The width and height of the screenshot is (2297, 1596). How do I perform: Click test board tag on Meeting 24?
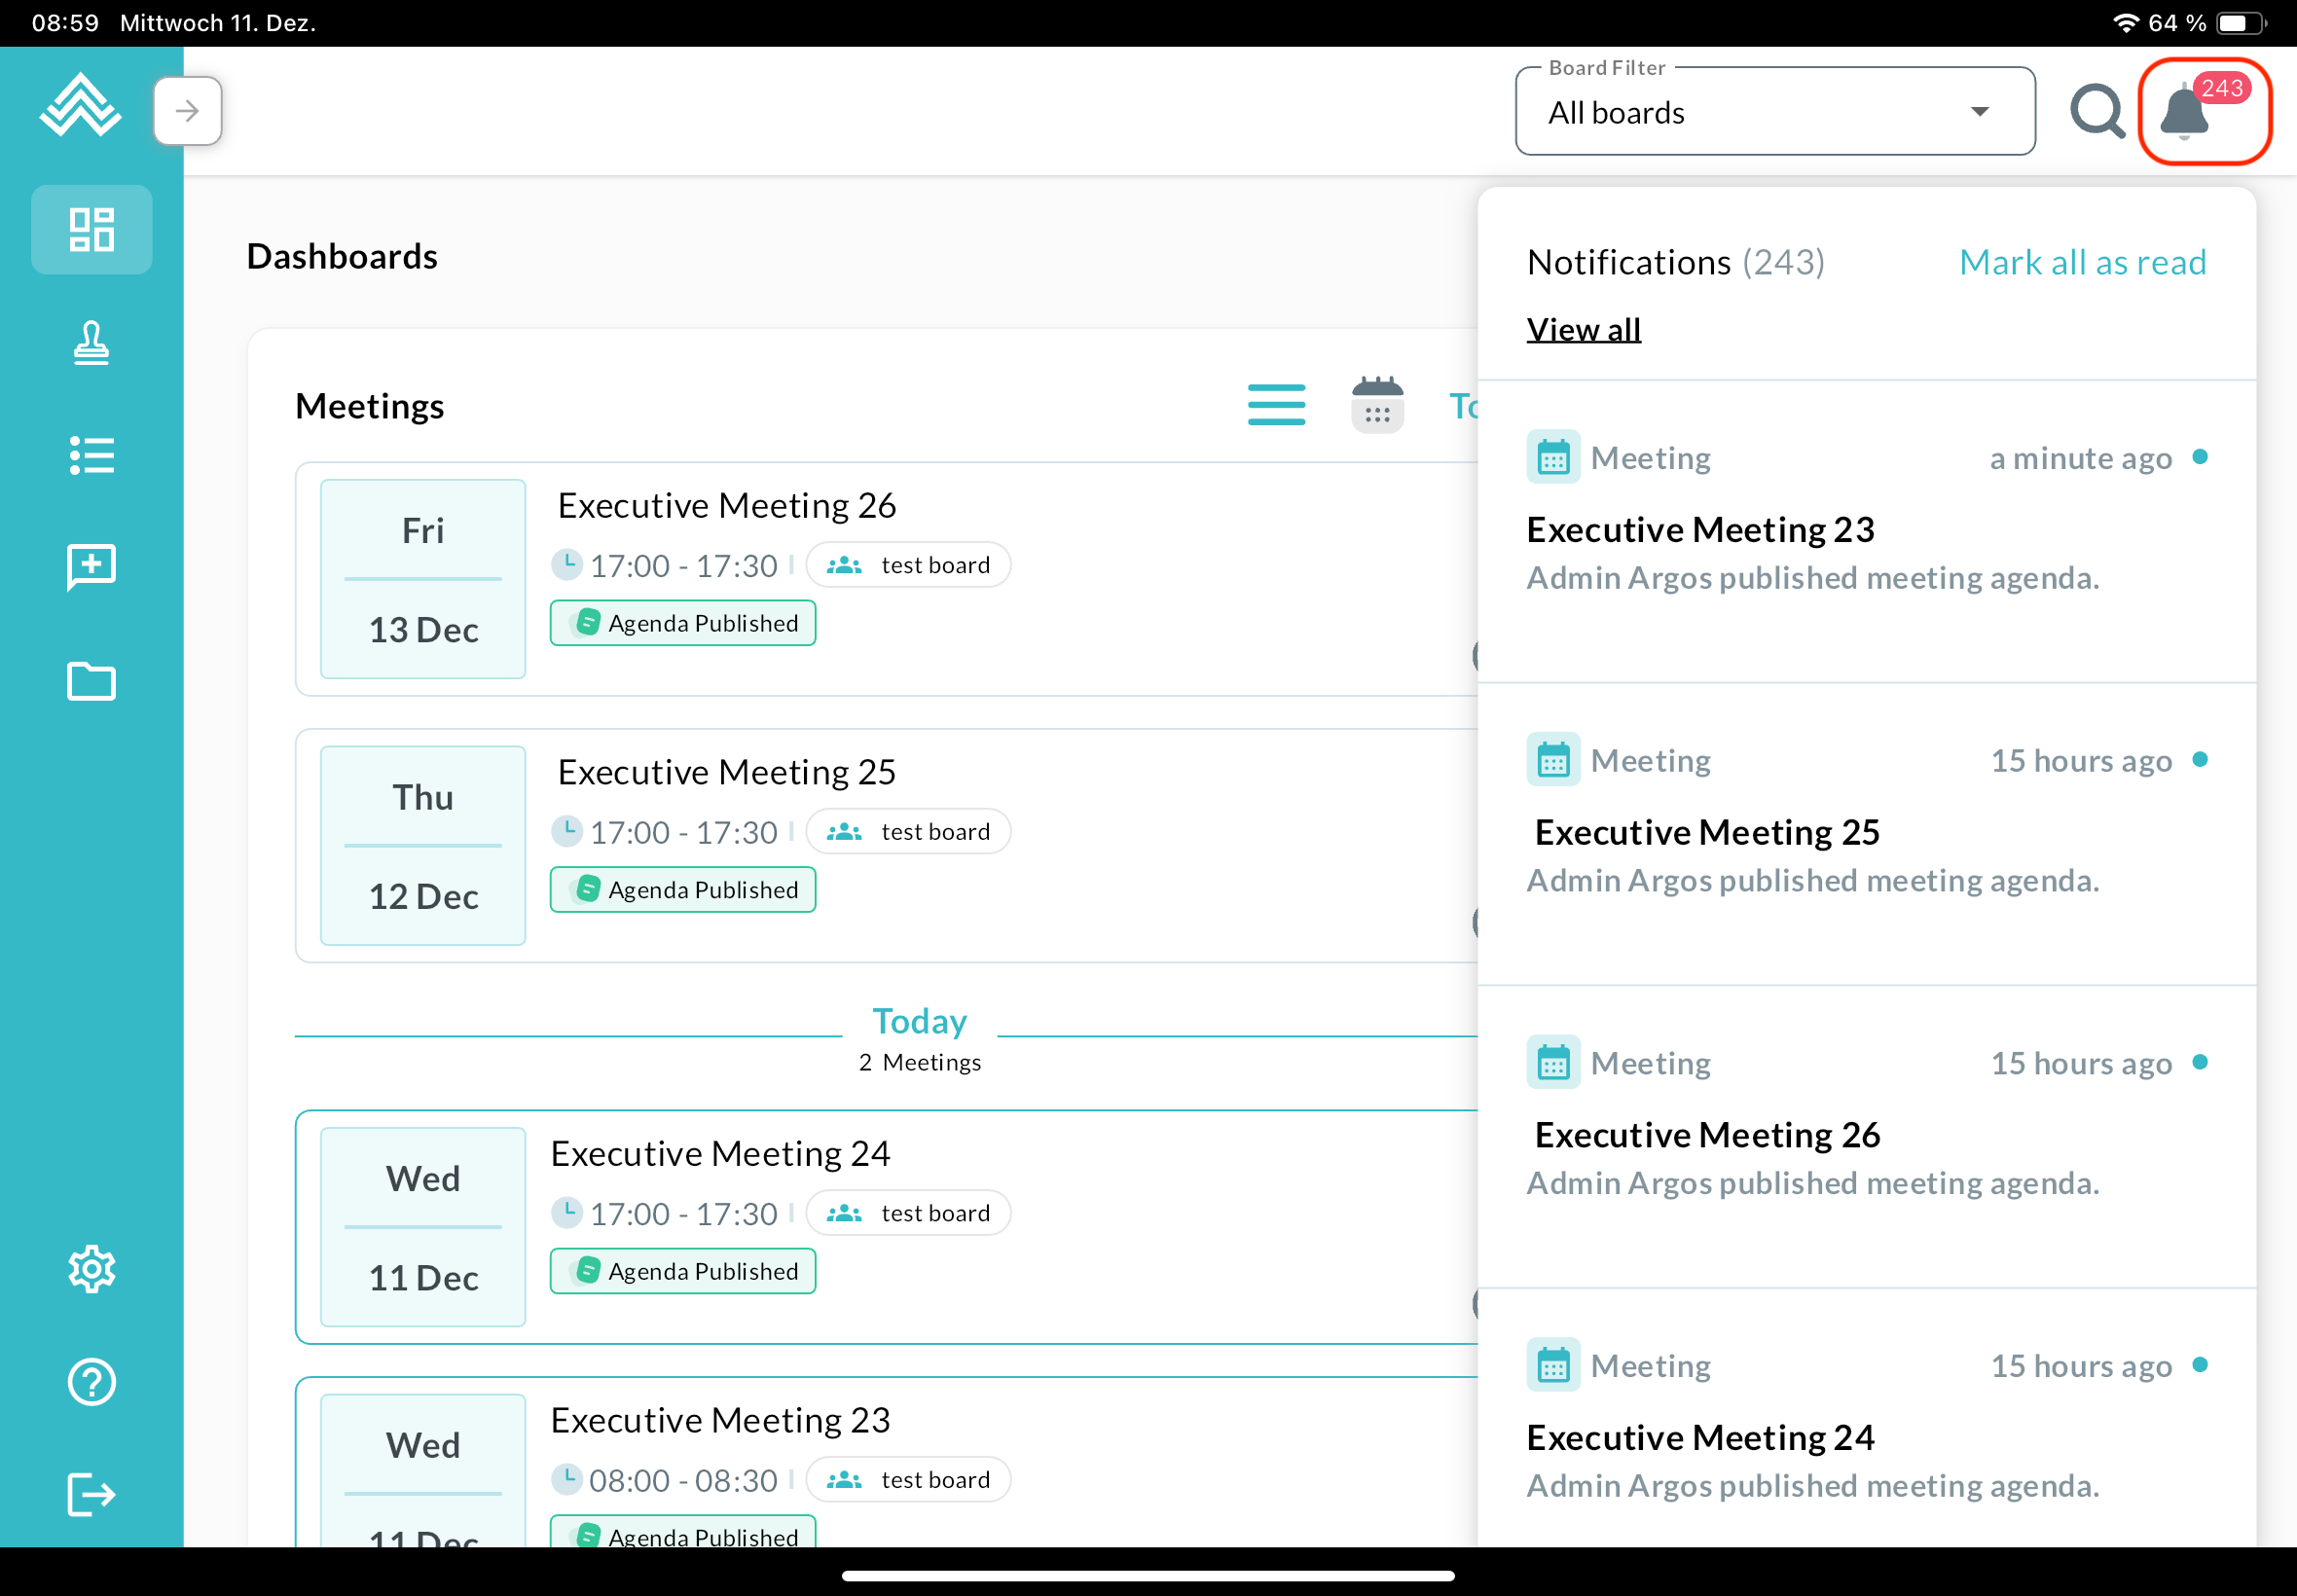pos(908,1213)
